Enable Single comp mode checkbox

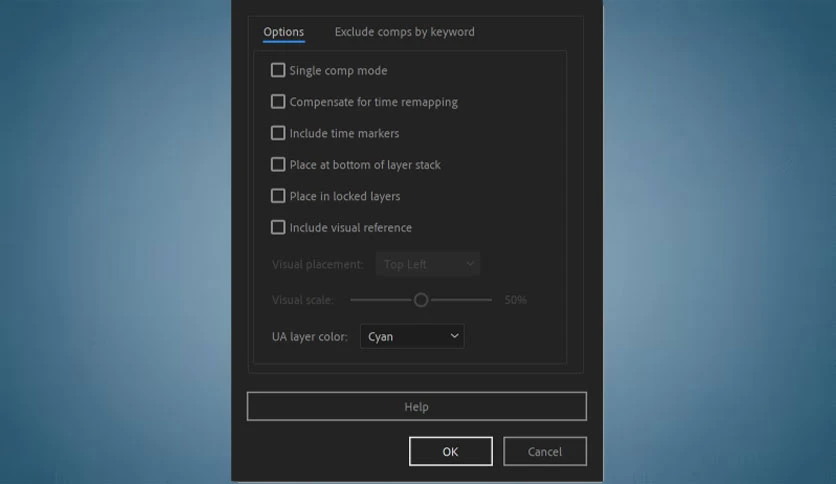(278, 70)
